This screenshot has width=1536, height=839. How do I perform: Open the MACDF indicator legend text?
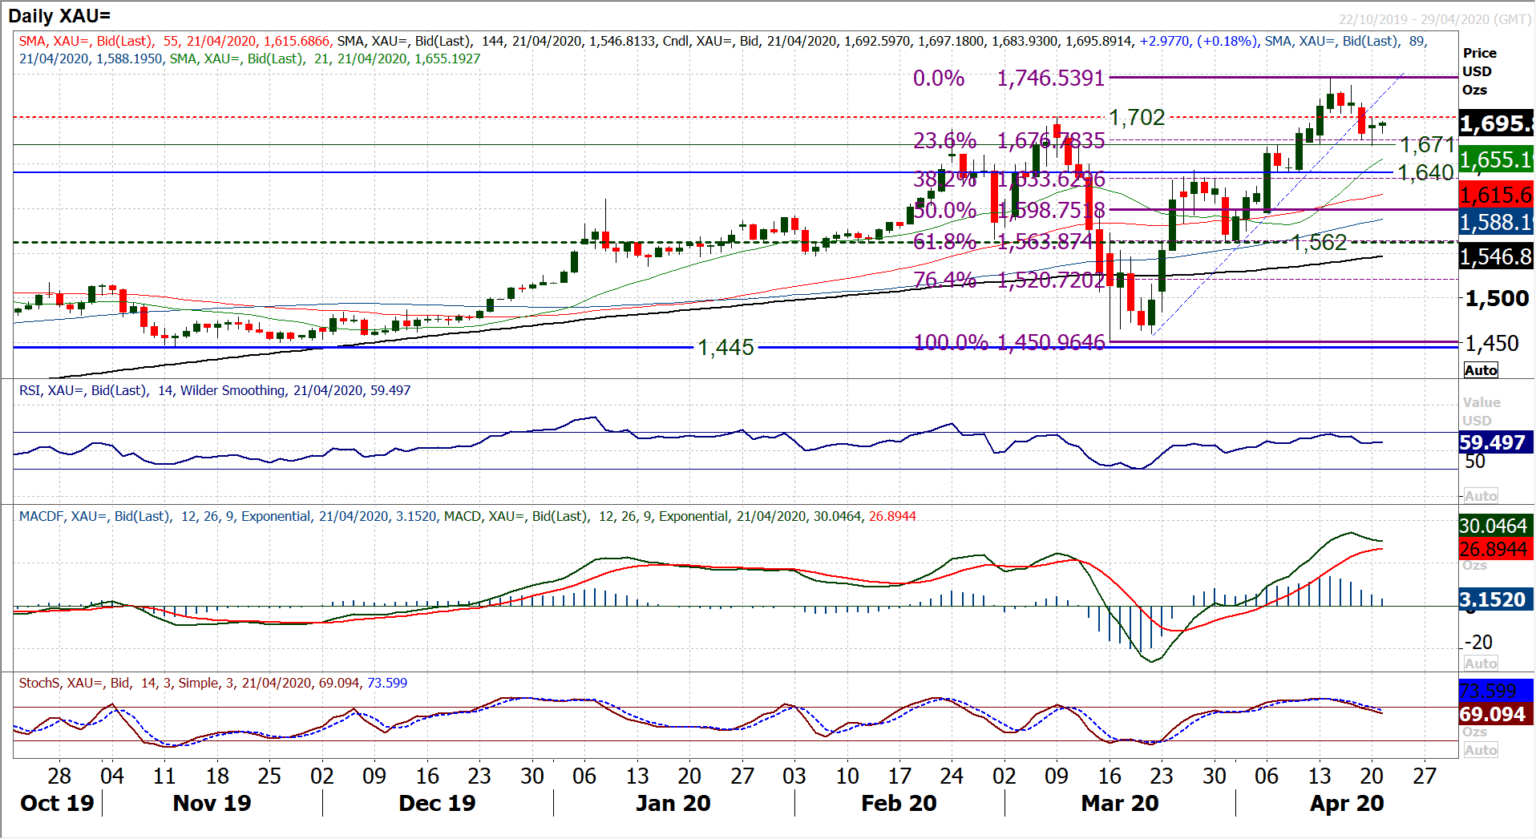[467, 517]
